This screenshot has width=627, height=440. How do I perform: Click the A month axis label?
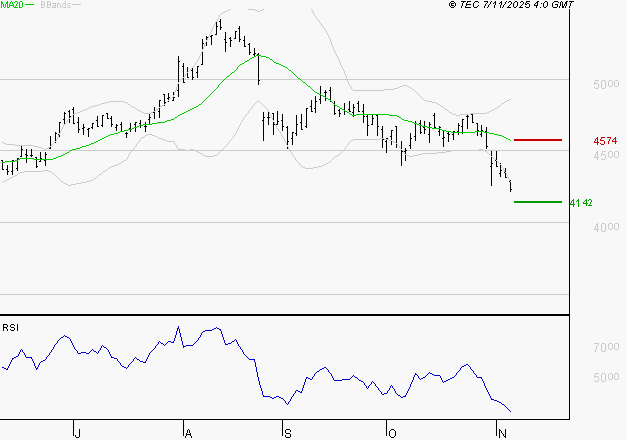[x=188, y=433]
